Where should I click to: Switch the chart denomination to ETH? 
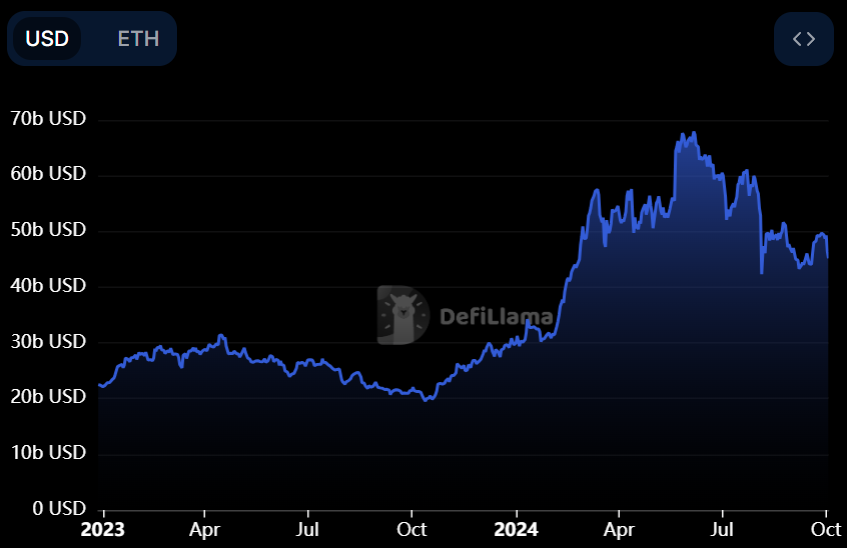tap(138, 39)
